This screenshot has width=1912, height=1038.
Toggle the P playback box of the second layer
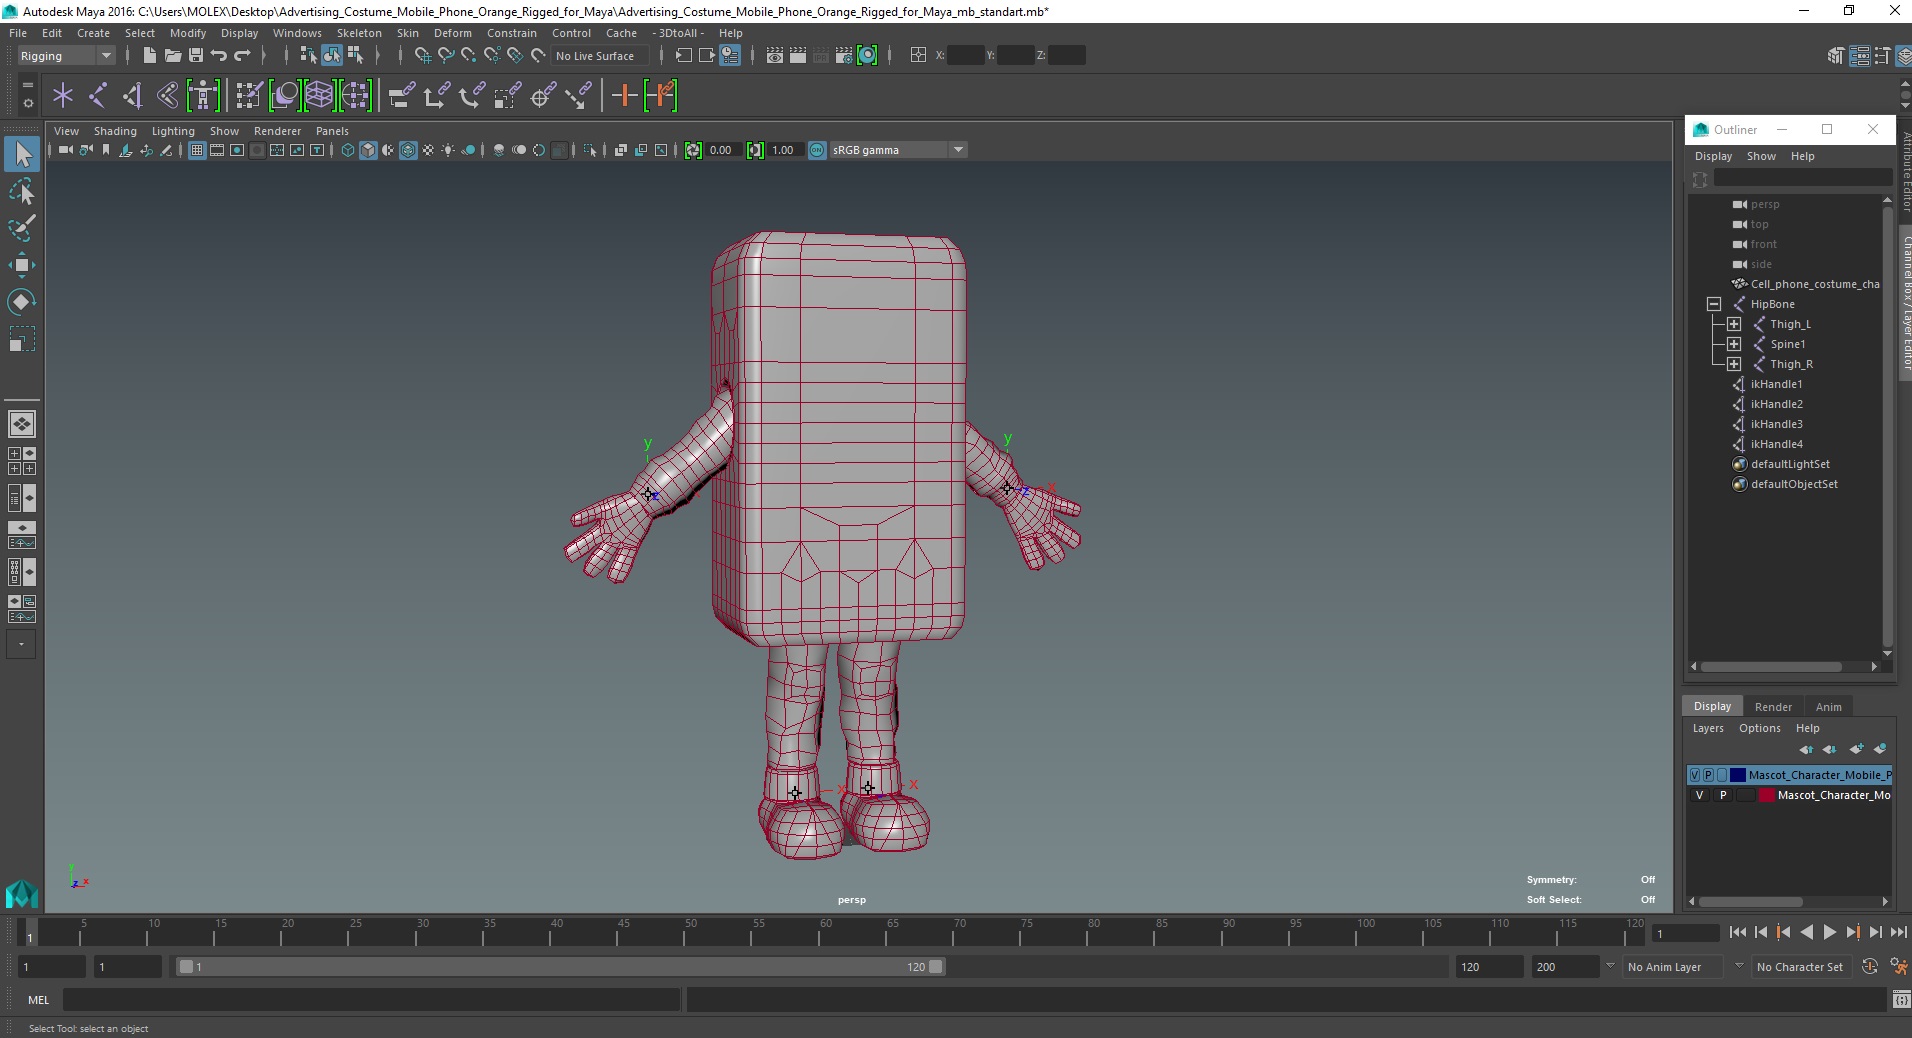tap(1722, 795)
